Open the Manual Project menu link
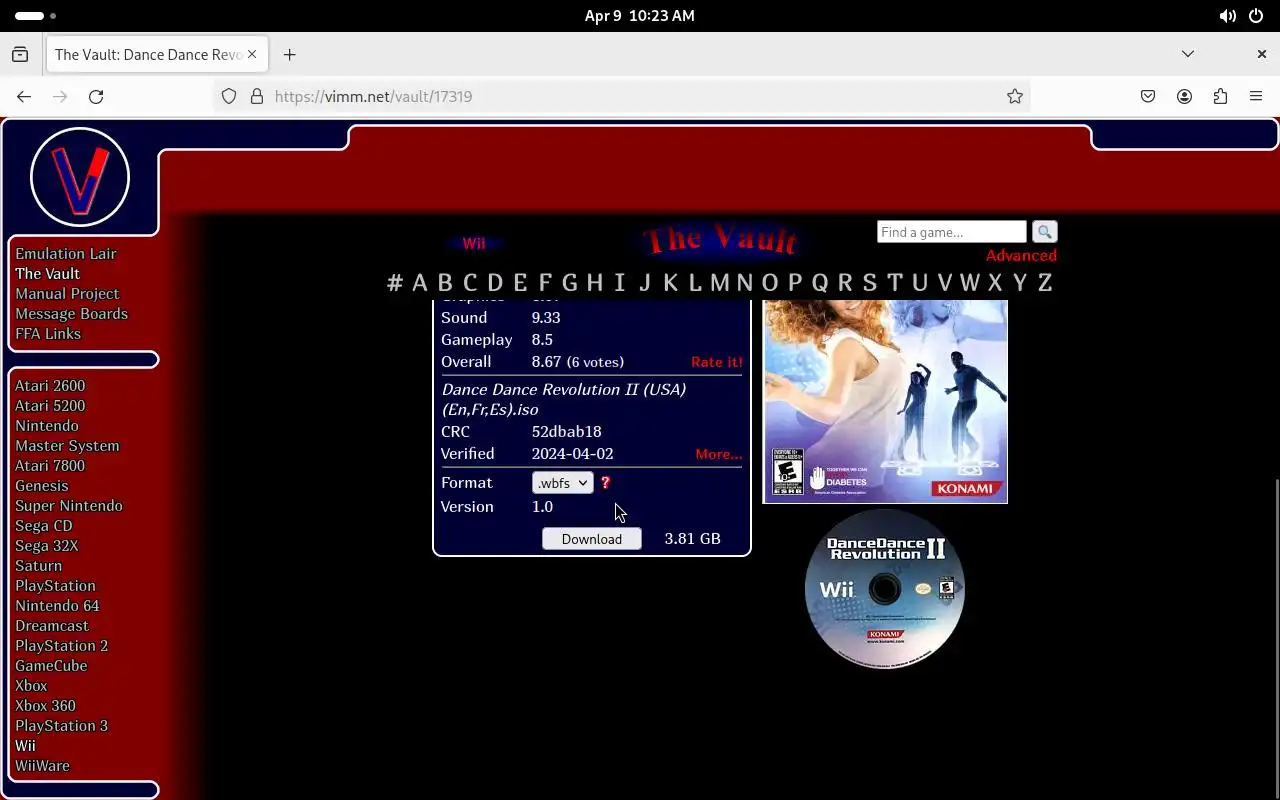 coord(67,293)
